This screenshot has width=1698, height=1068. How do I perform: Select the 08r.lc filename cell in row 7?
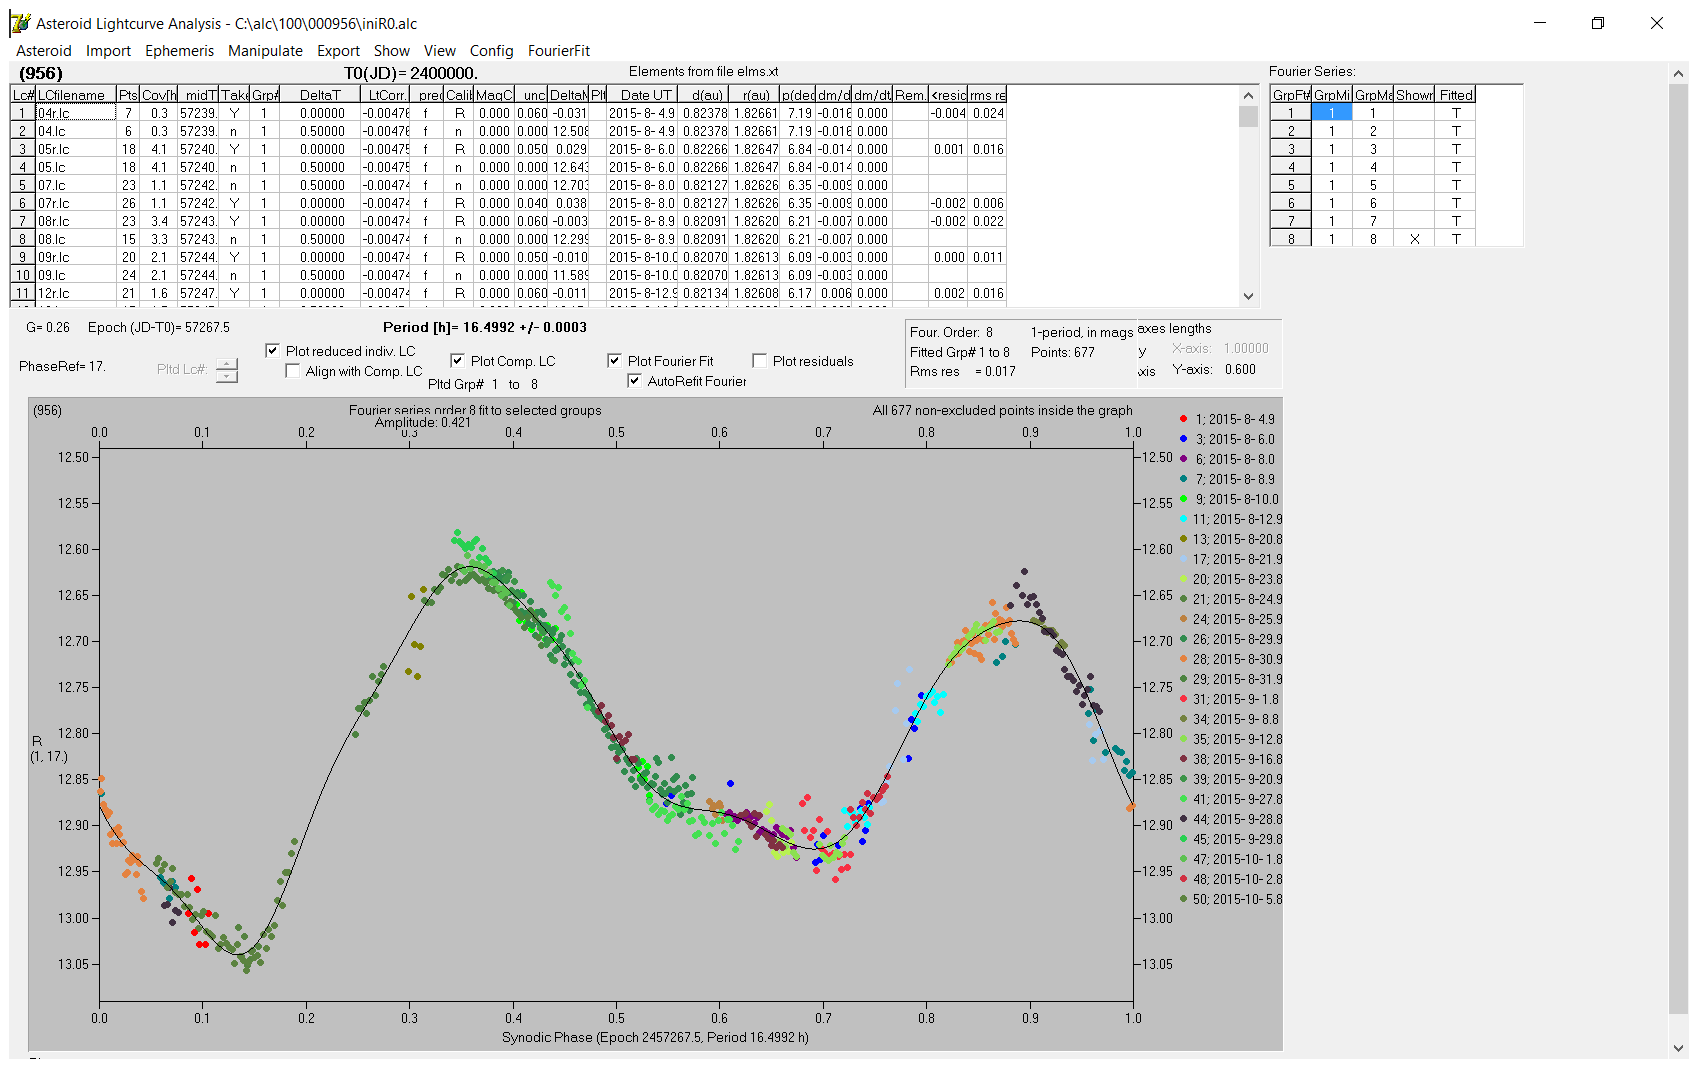[76, 221]
